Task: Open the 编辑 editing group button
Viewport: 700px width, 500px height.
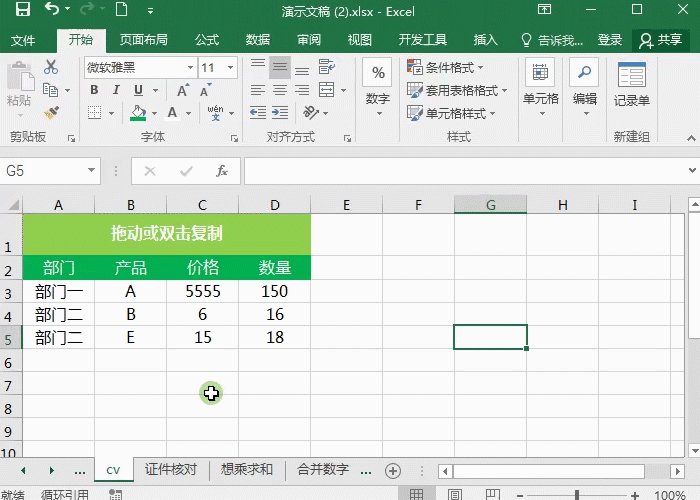Action: [x=585, y=88]
